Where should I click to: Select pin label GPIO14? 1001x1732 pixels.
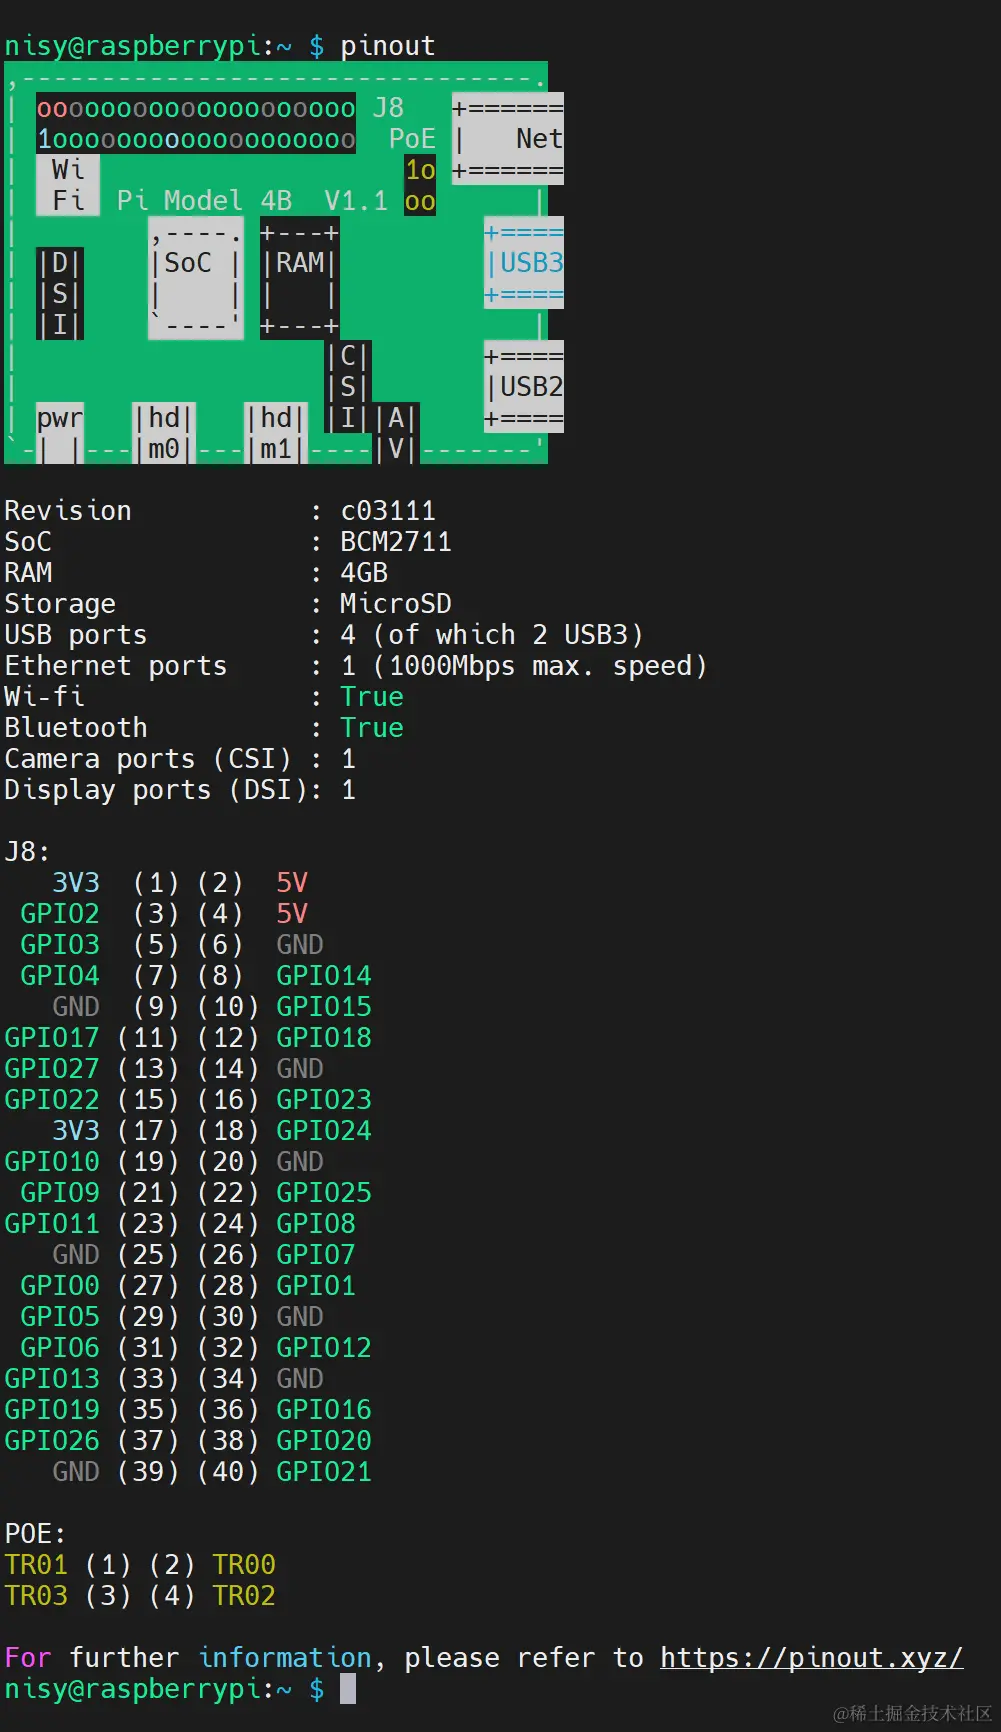[x=324, y=976]
